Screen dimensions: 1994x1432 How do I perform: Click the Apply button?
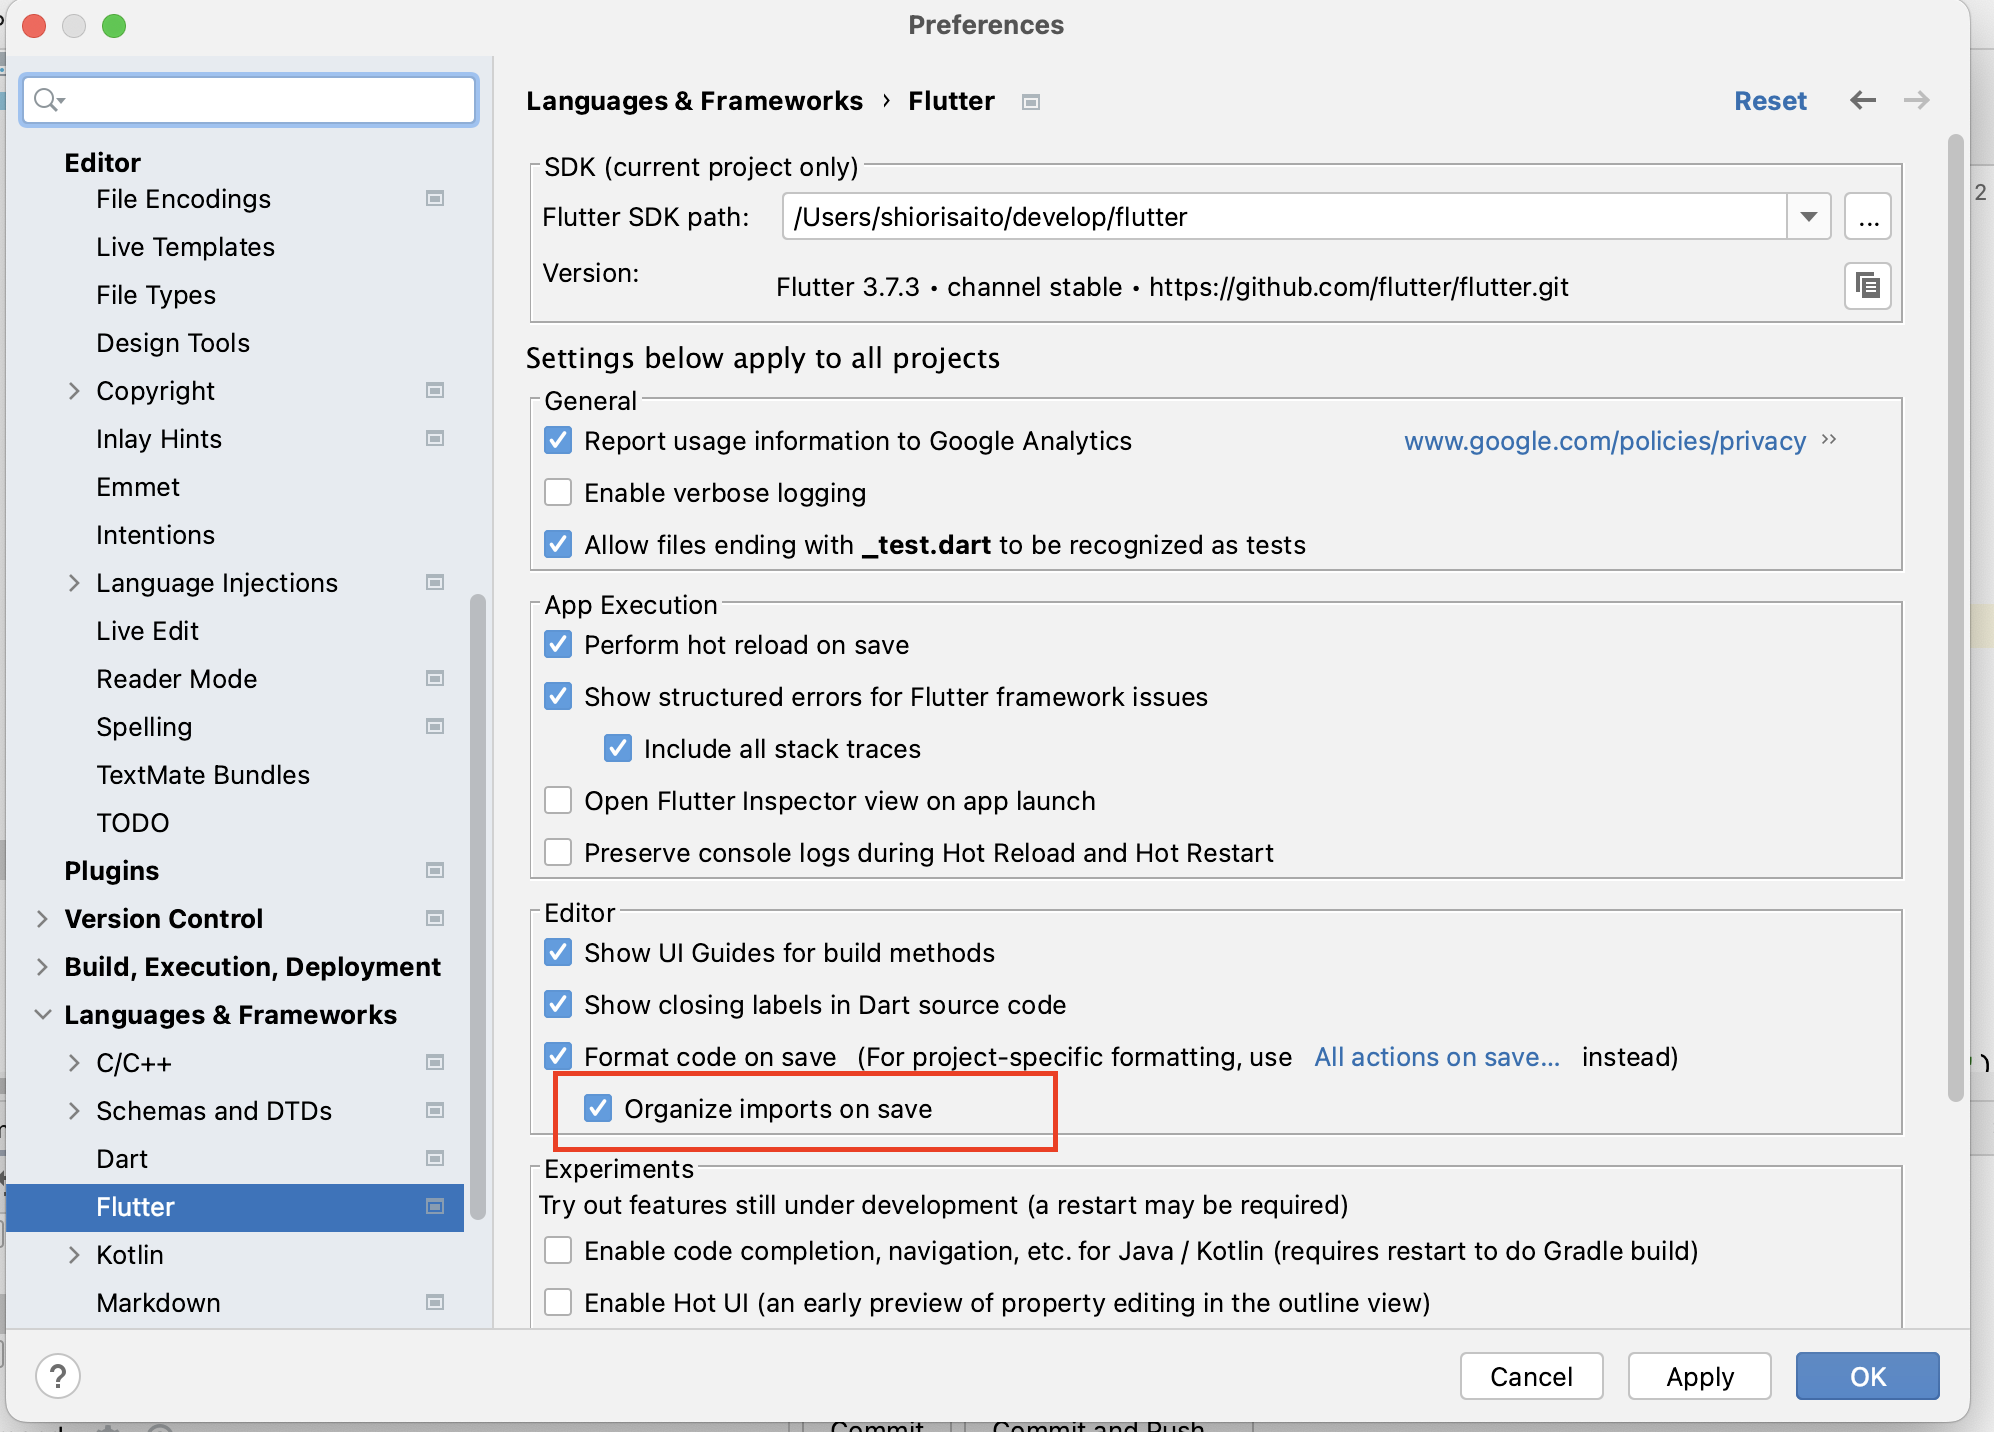[1699, 1377]
